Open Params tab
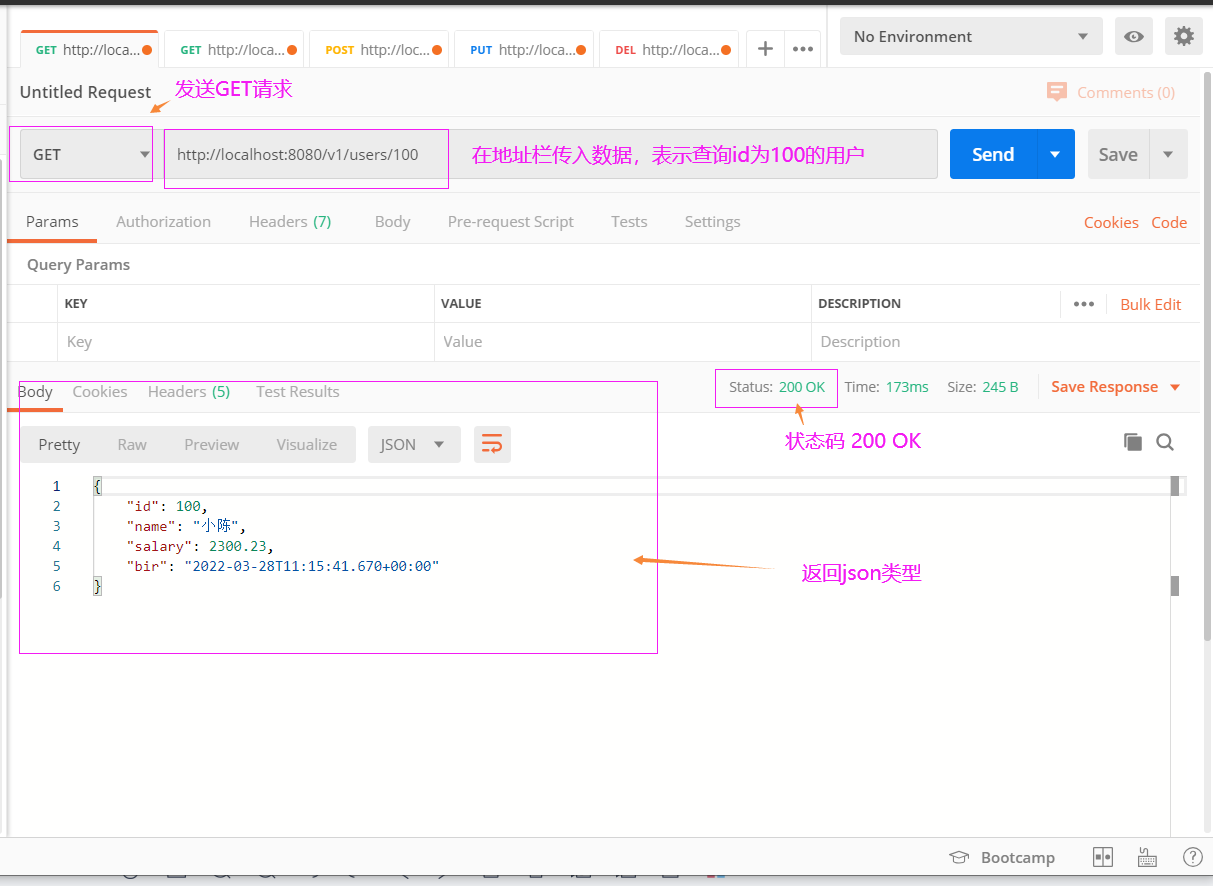This screenshot has width=1213, height=886. (52, 222)
